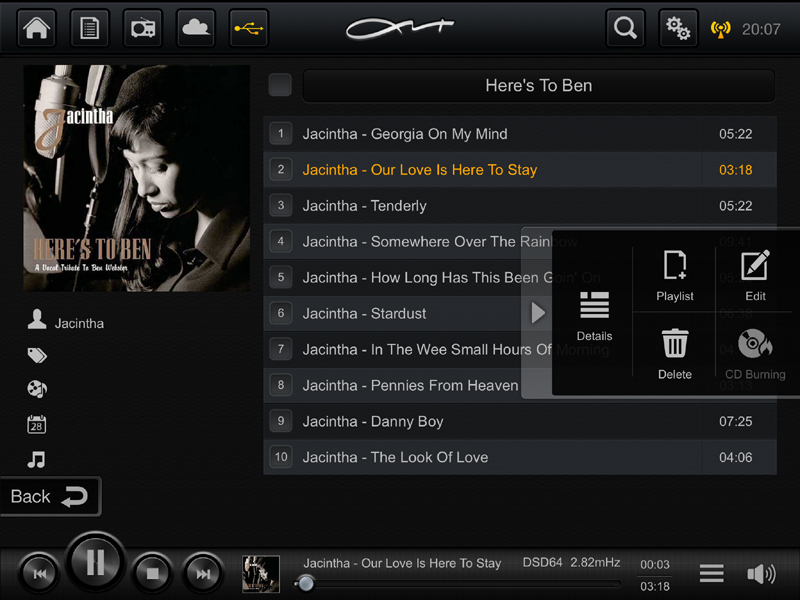Tap the wireless signal status icon
800x600 pixels.
(720, 29)
